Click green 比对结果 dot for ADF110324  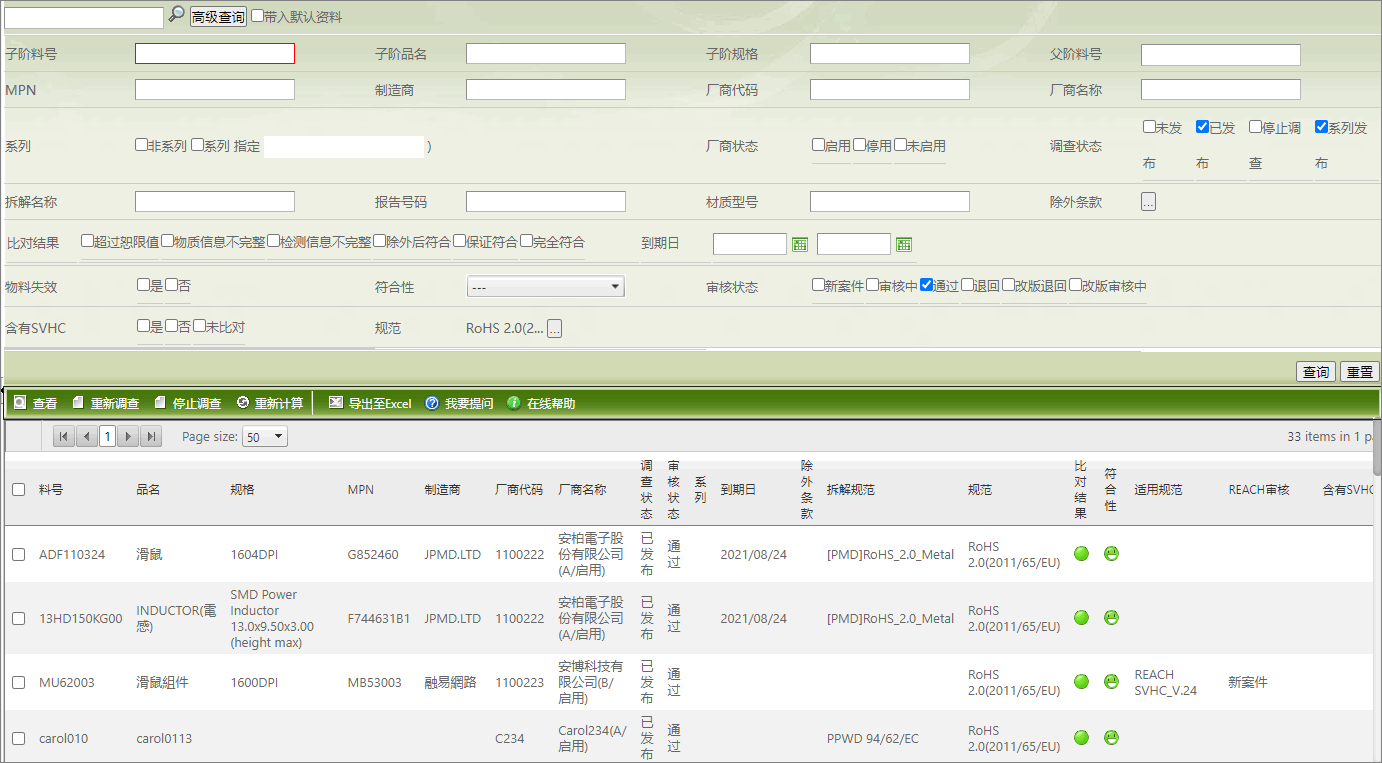tap(1081, 554)
